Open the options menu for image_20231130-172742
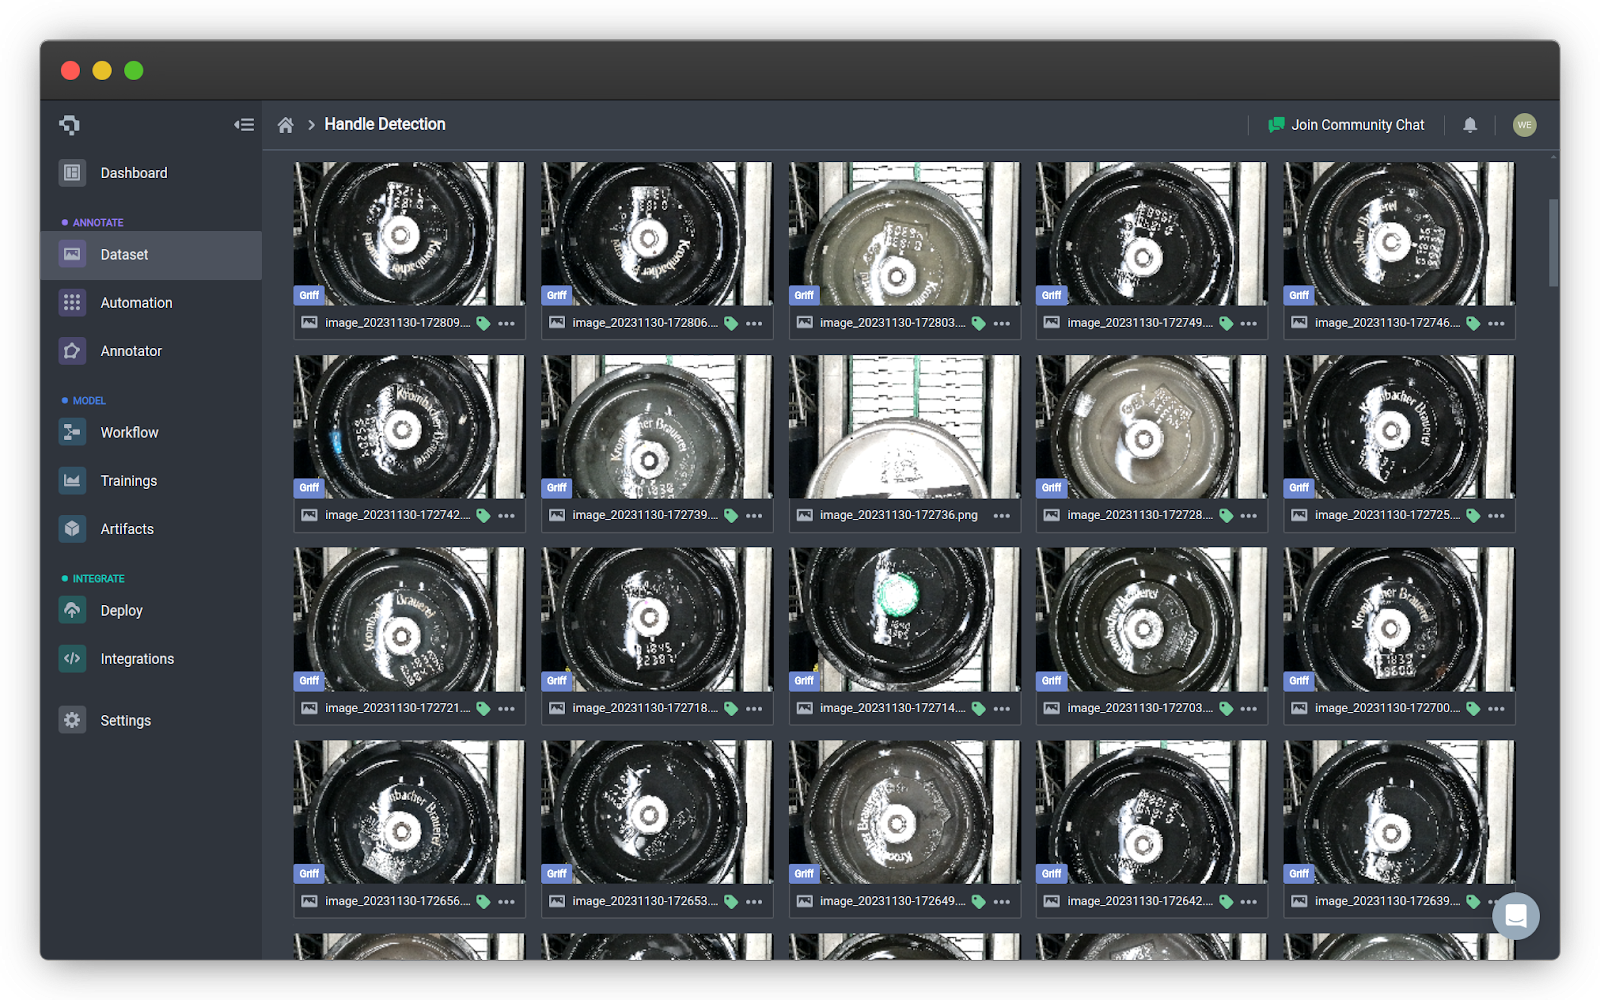 (x=507, y=515)
